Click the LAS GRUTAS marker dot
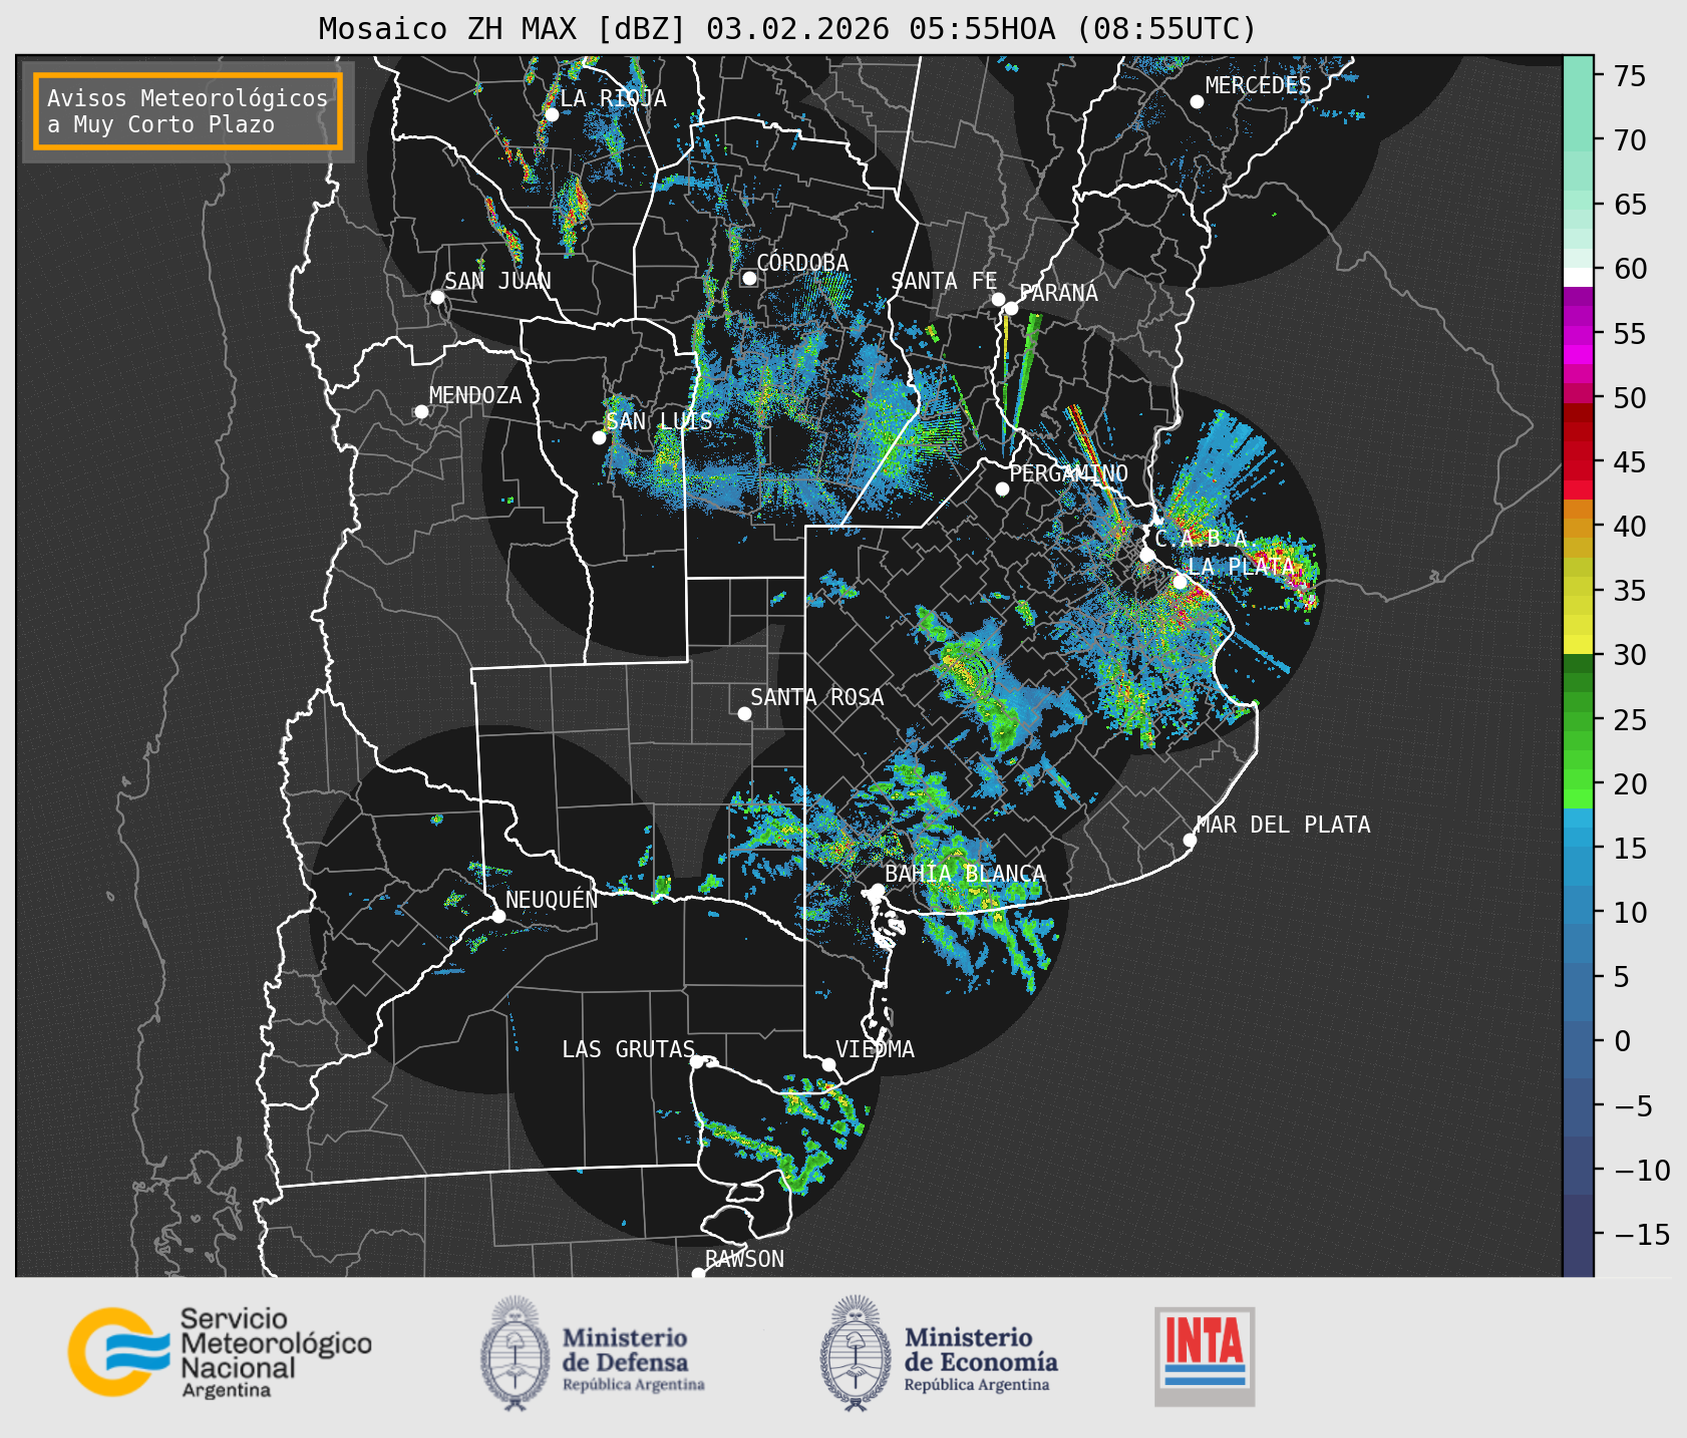This screenshot has height=1438, width=1687. pos(697,1061)
